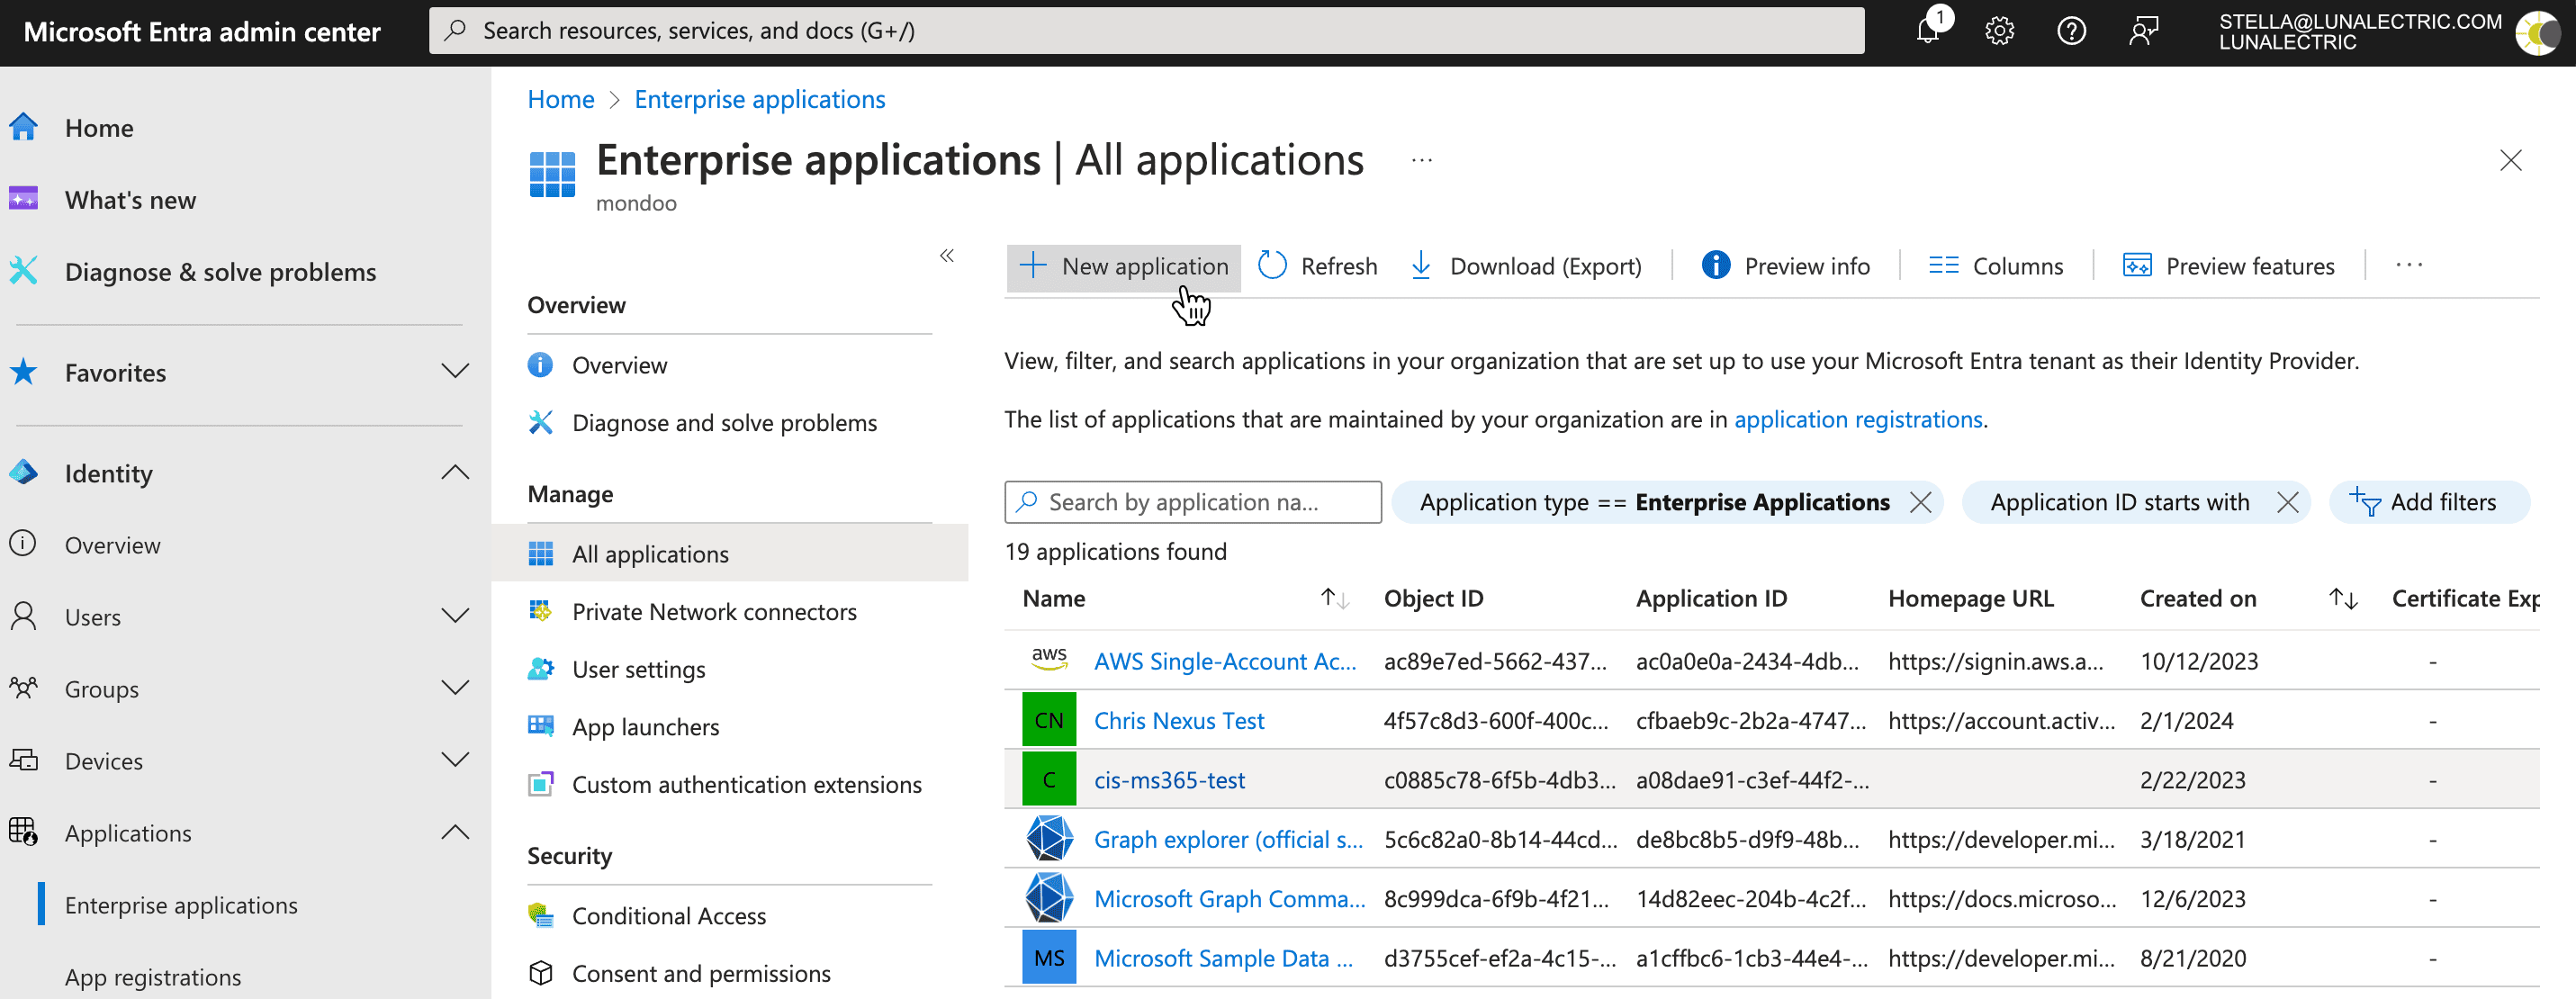Open Preview features
The height and width of the screenshot is (999, 2576).
click(2229, 266)
